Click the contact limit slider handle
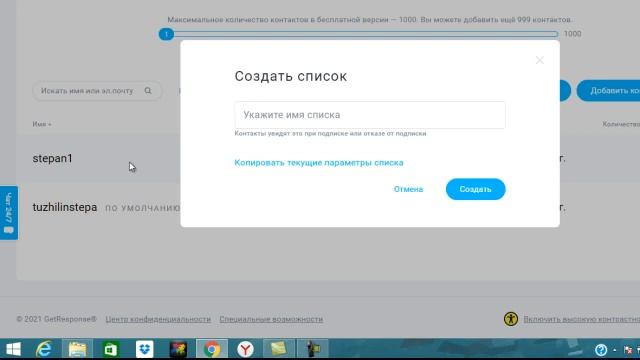The width and height of the screenshot is (640, 360). tap(166, 34)
